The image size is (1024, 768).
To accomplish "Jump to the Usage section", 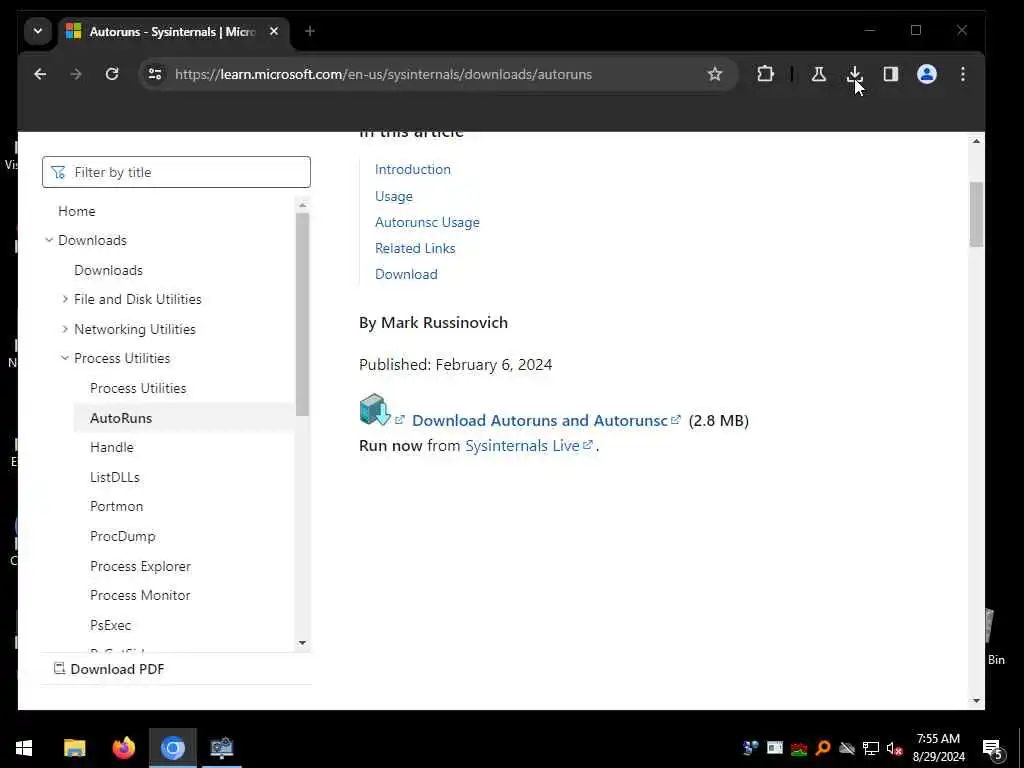I will [394, 196].
